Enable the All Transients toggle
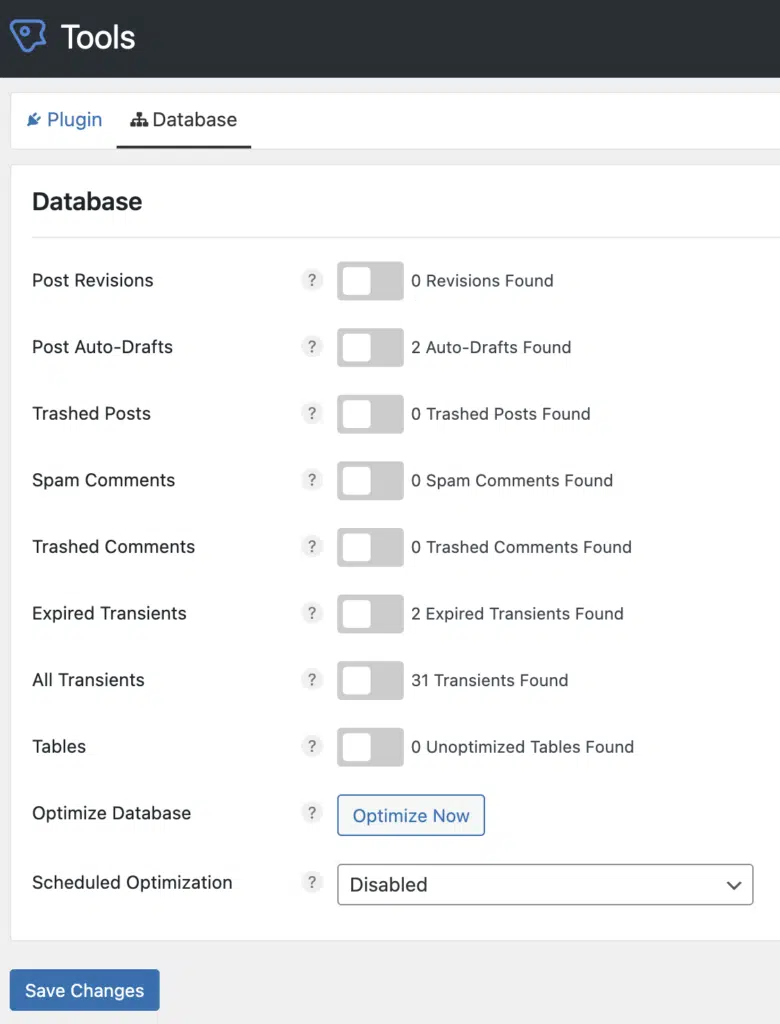The height and width of the screenshot is (1024, 780). tap(370, 680)
